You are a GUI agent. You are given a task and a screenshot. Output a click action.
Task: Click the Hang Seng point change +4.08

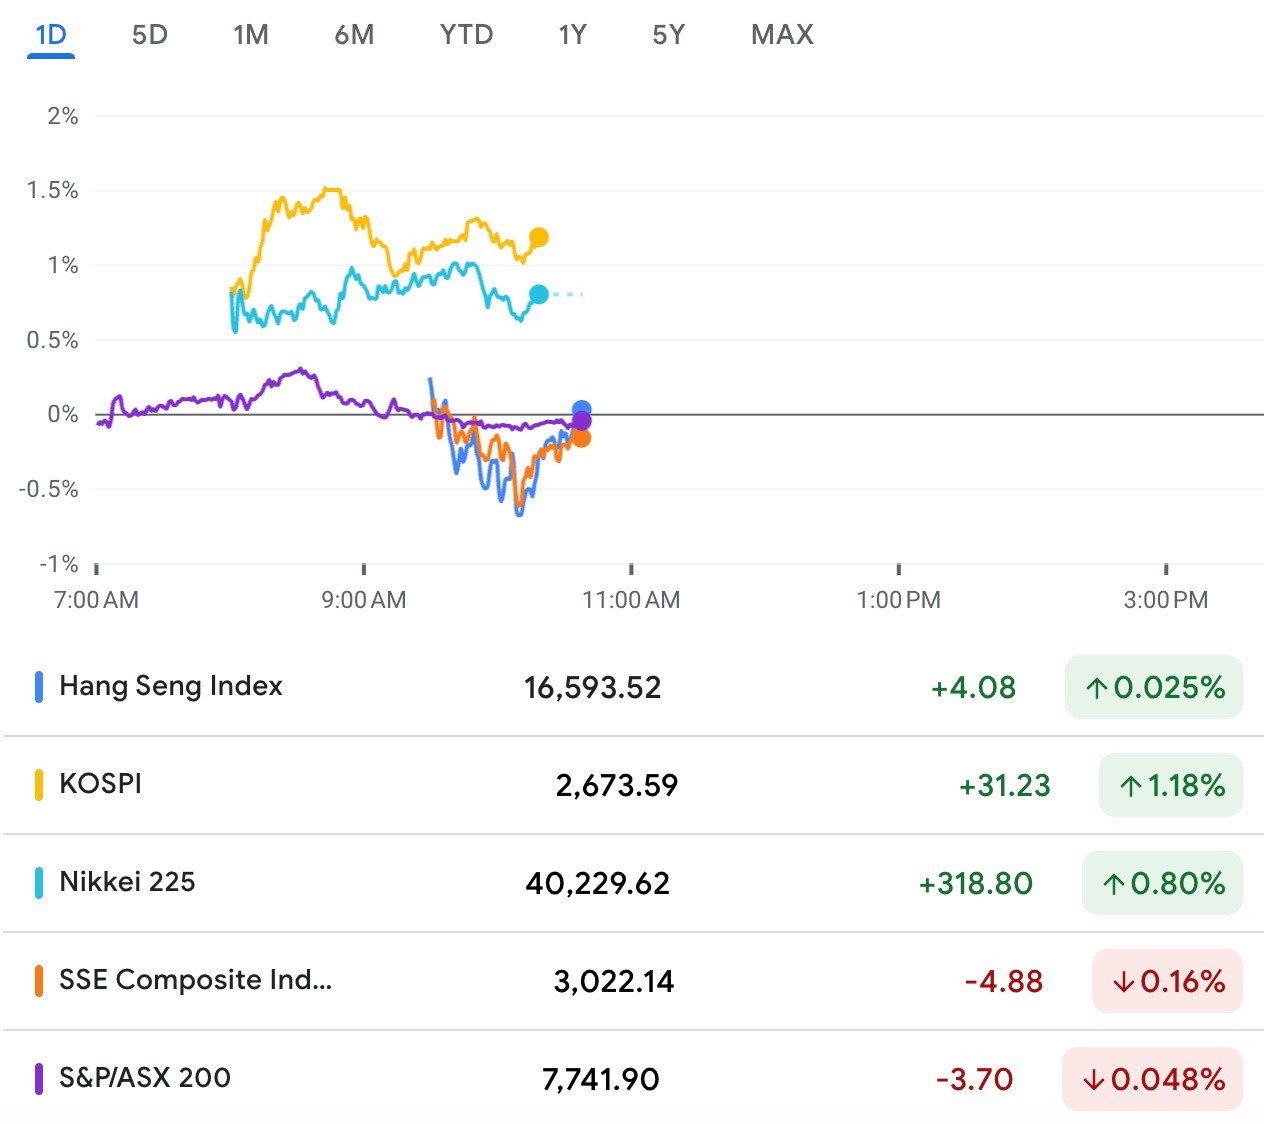point(973,688)
